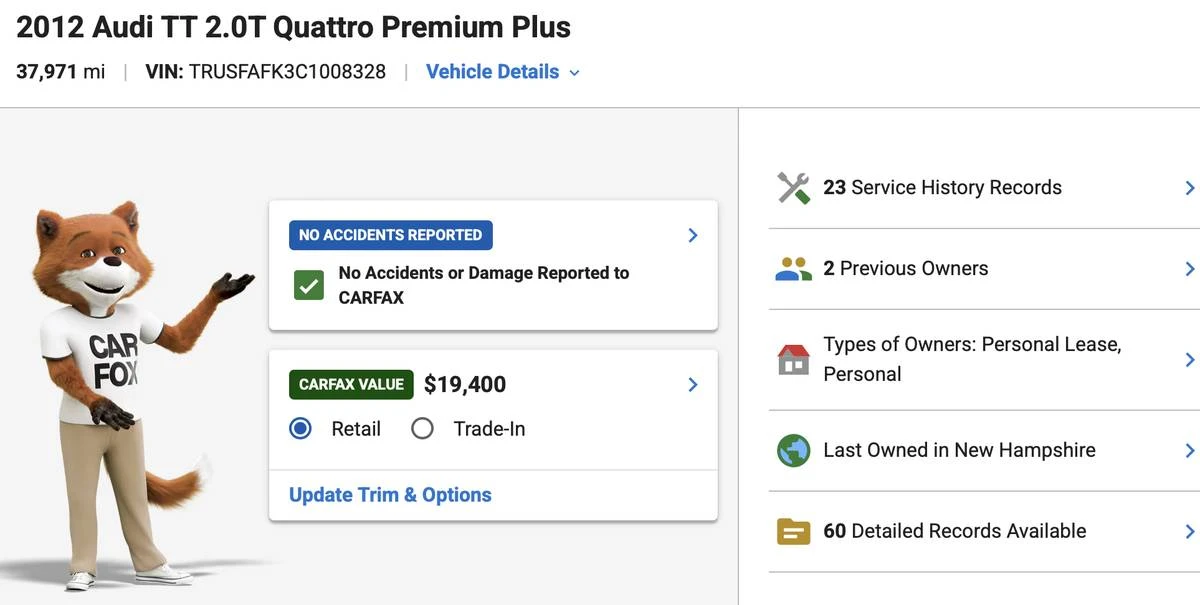Expand the Service History Records chevron

(x=1189, y=188)
